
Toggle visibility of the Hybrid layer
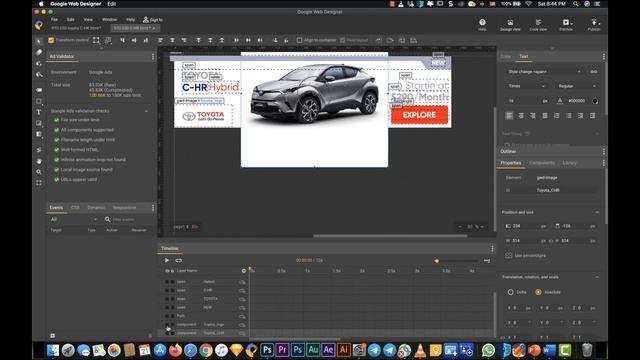point(167,282)
